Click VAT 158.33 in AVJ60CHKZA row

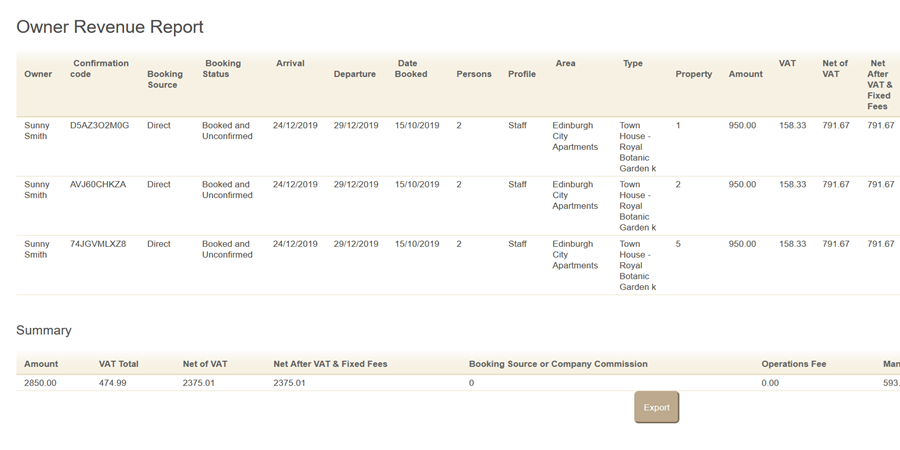792,184
